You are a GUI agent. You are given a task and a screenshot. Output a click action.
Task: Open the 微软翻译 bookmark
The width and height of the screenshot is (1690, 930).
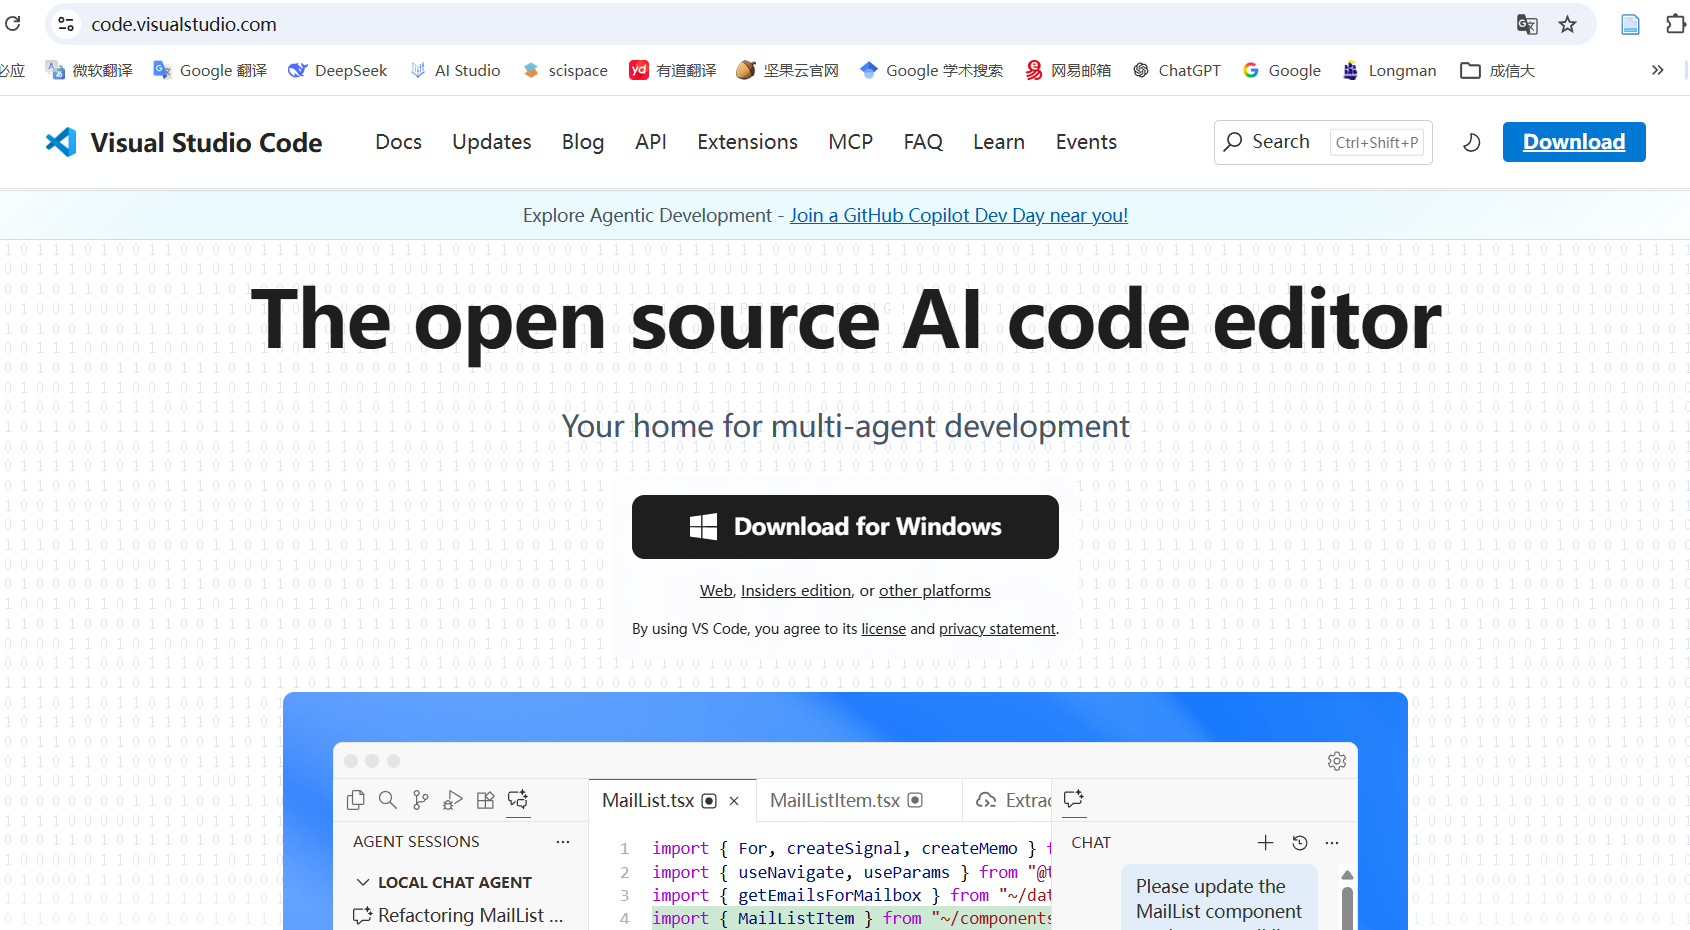(90, 70)
